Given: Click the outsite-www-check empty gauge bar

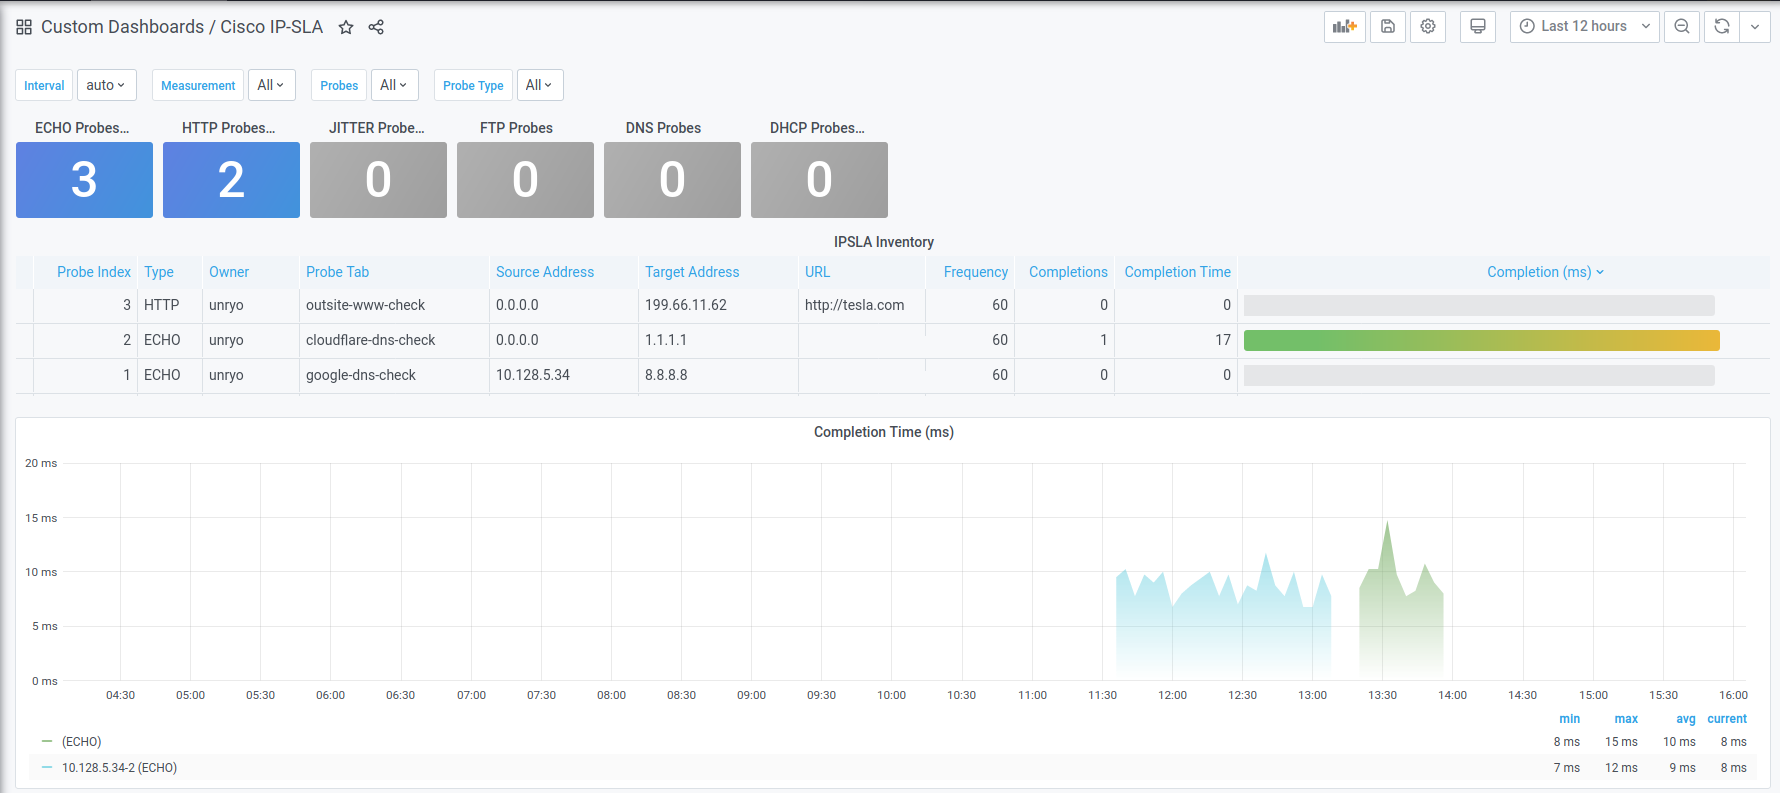Looking at the screenshot, I should point(1479,305).
